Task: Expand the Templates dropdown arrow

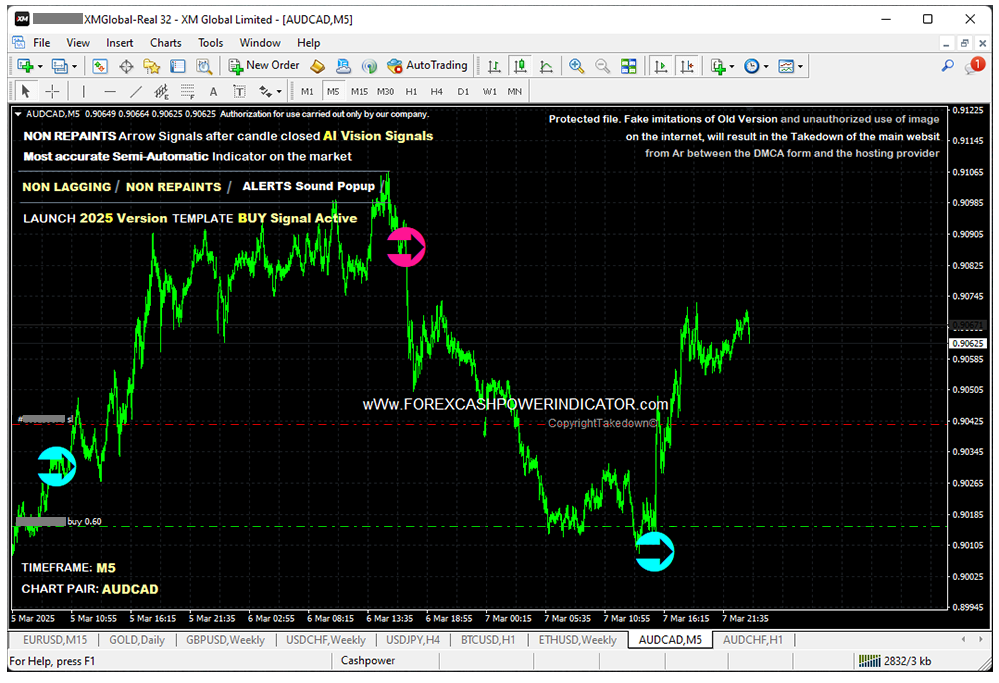Action: (800, 66)
